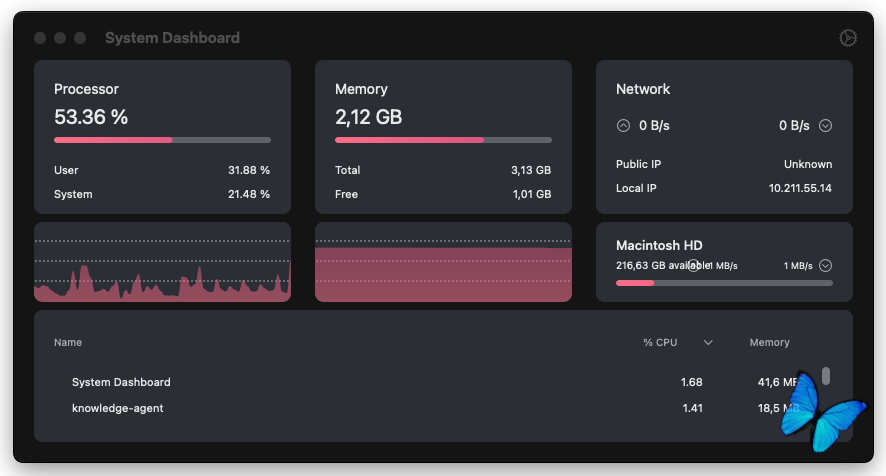Viewport: 886px width, 476px height.
Task: Open the settings gear in title bar
Action: click(x=848, y=38)
